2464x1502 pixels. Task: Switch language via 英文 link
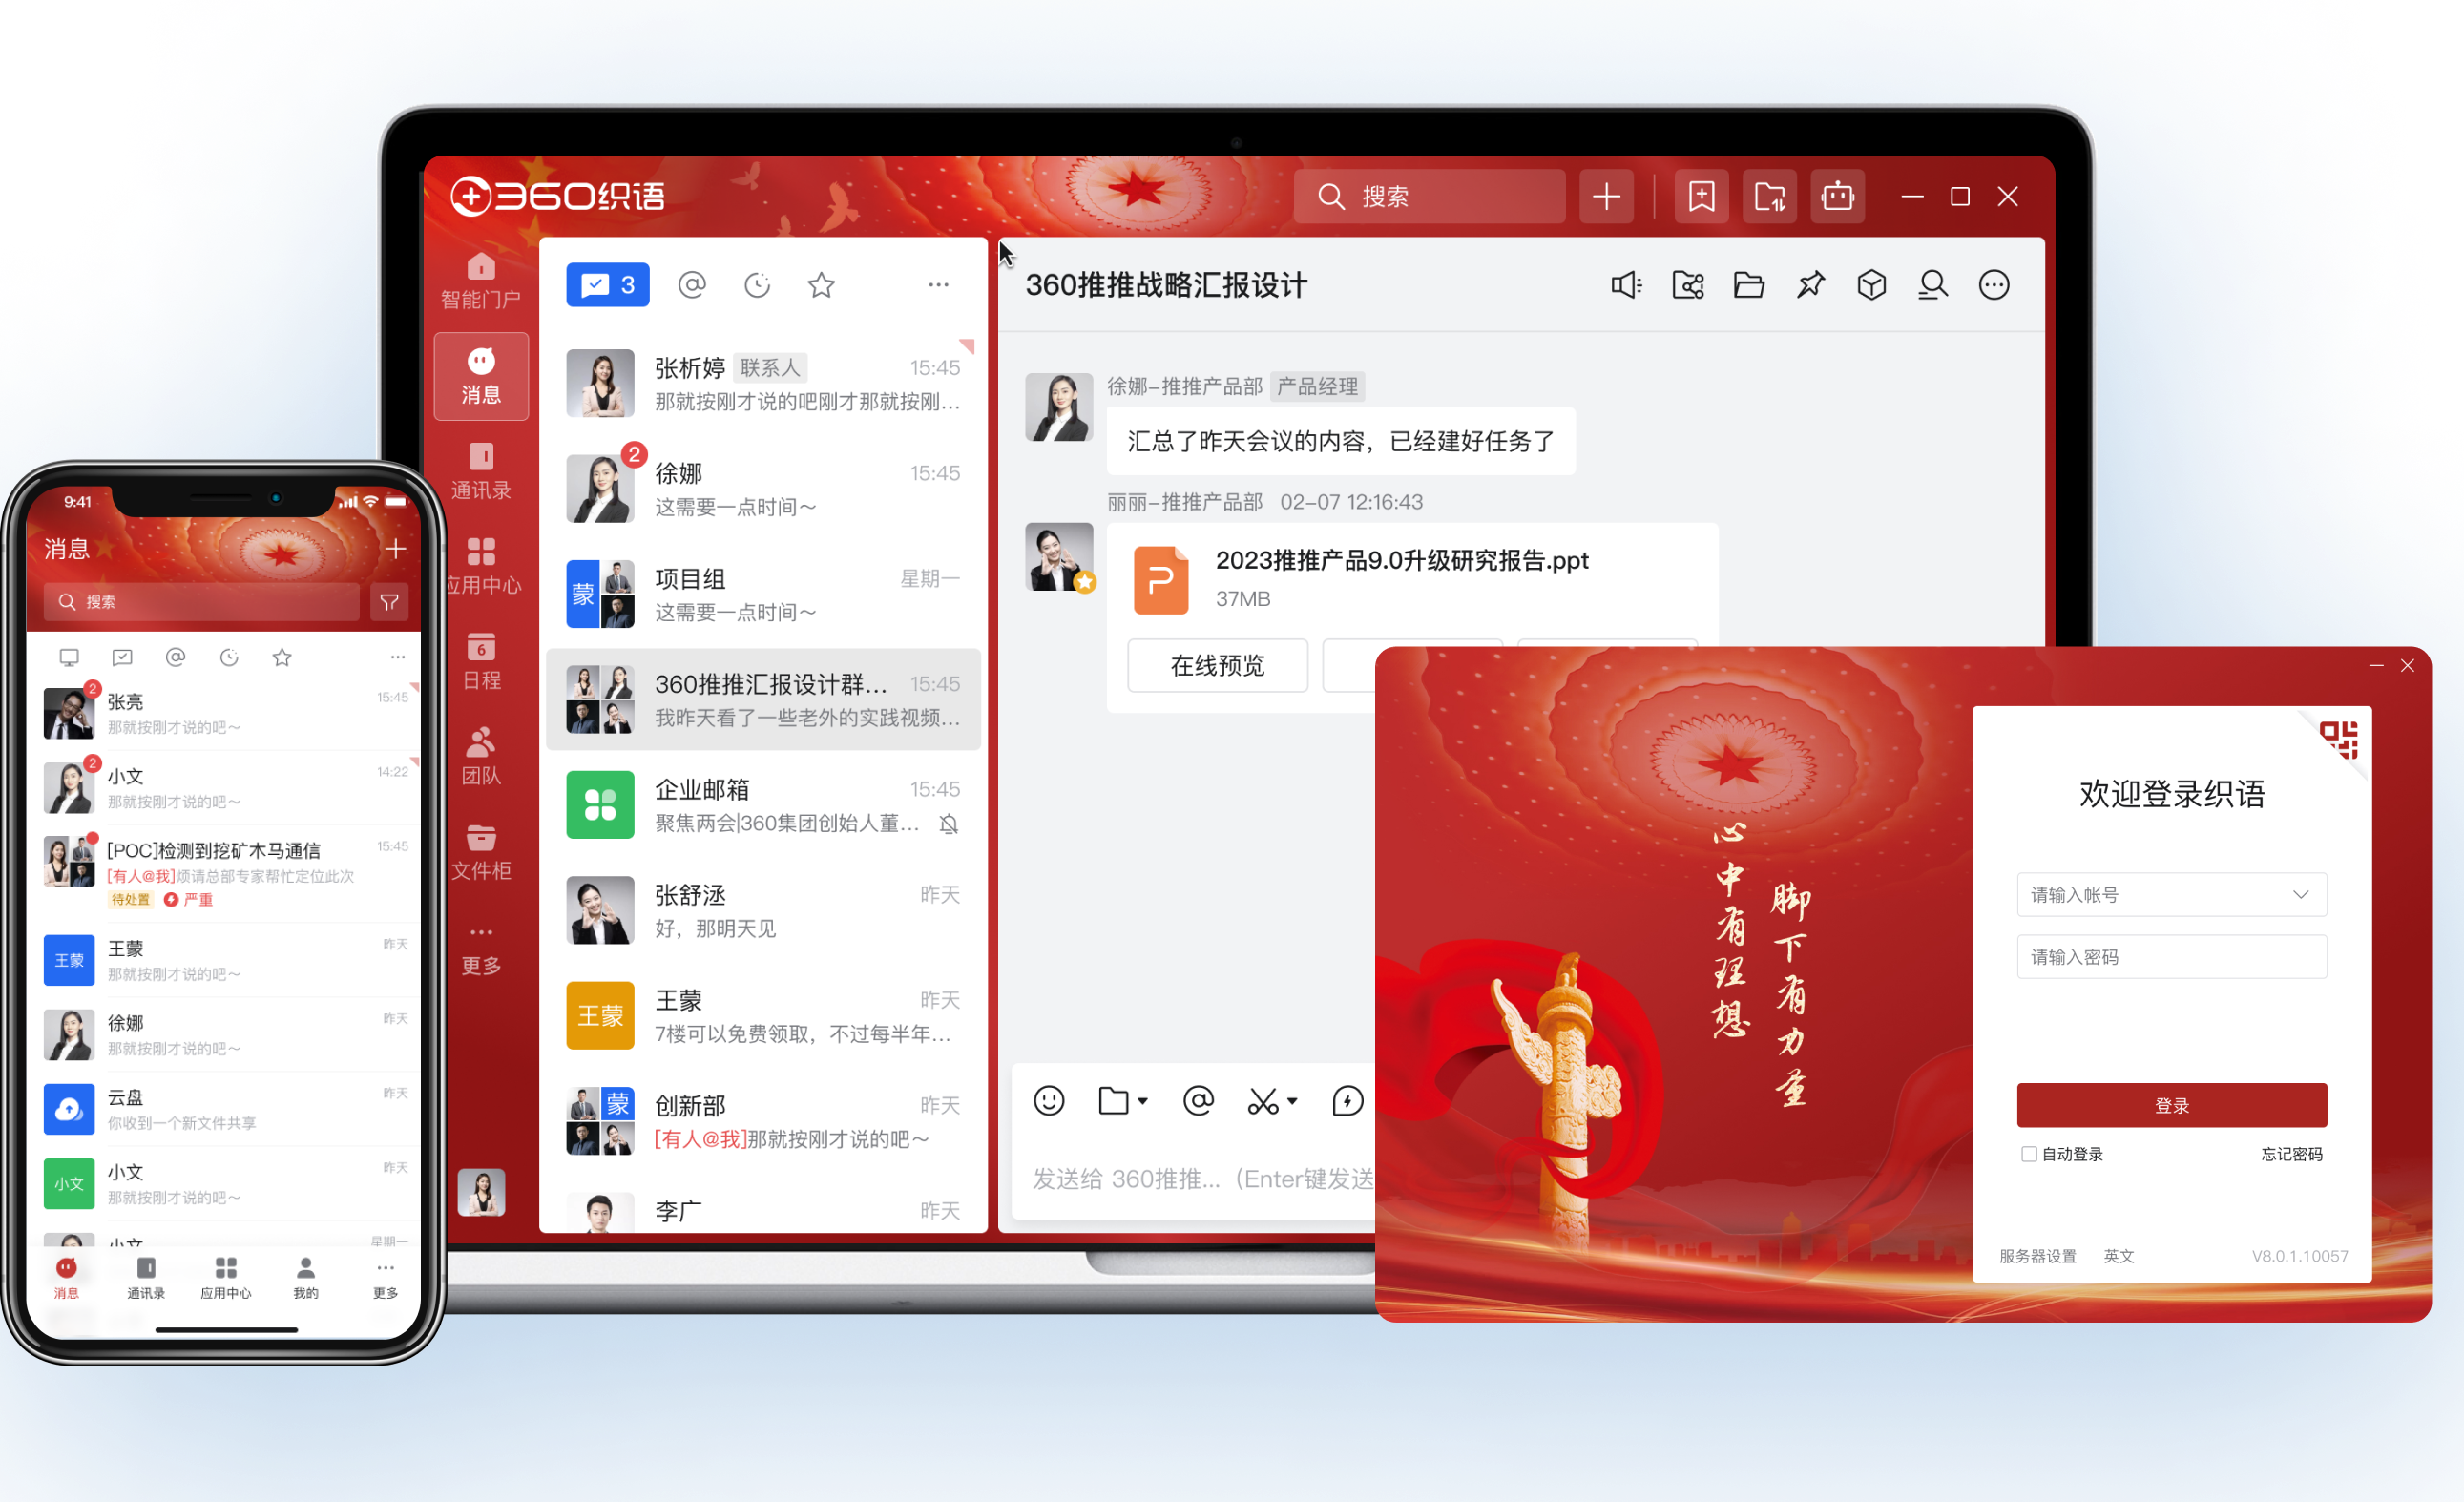point(2118,1256)
